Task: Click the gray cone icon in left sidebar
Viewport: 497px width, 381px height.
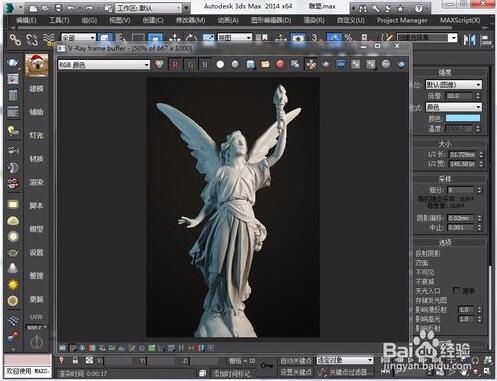Action: click(x=13, y=268)
